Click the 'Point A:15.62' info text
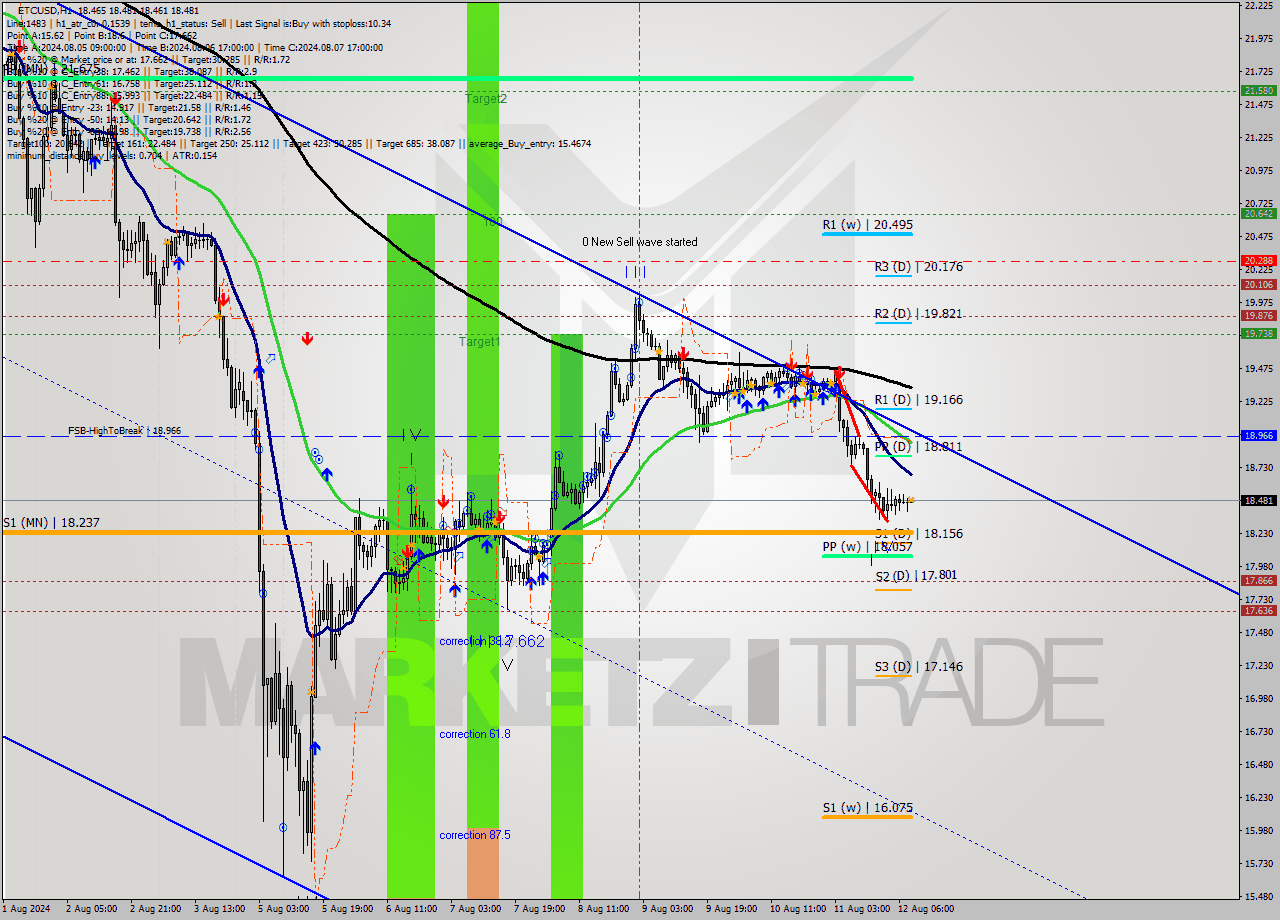The height and width of the screenshot is (920, 1280). [35, 35]
